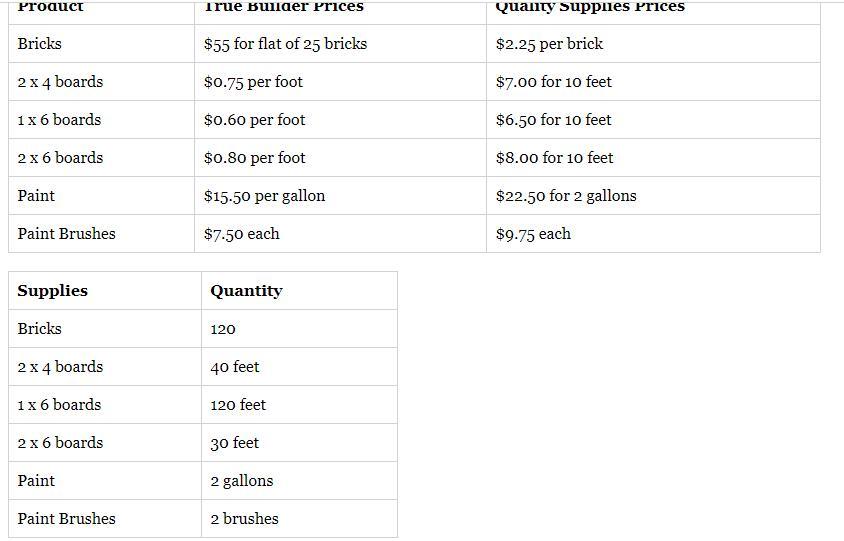Click the Quantity column header
This screenshot has height=541, width=844.
pos(299,291)
